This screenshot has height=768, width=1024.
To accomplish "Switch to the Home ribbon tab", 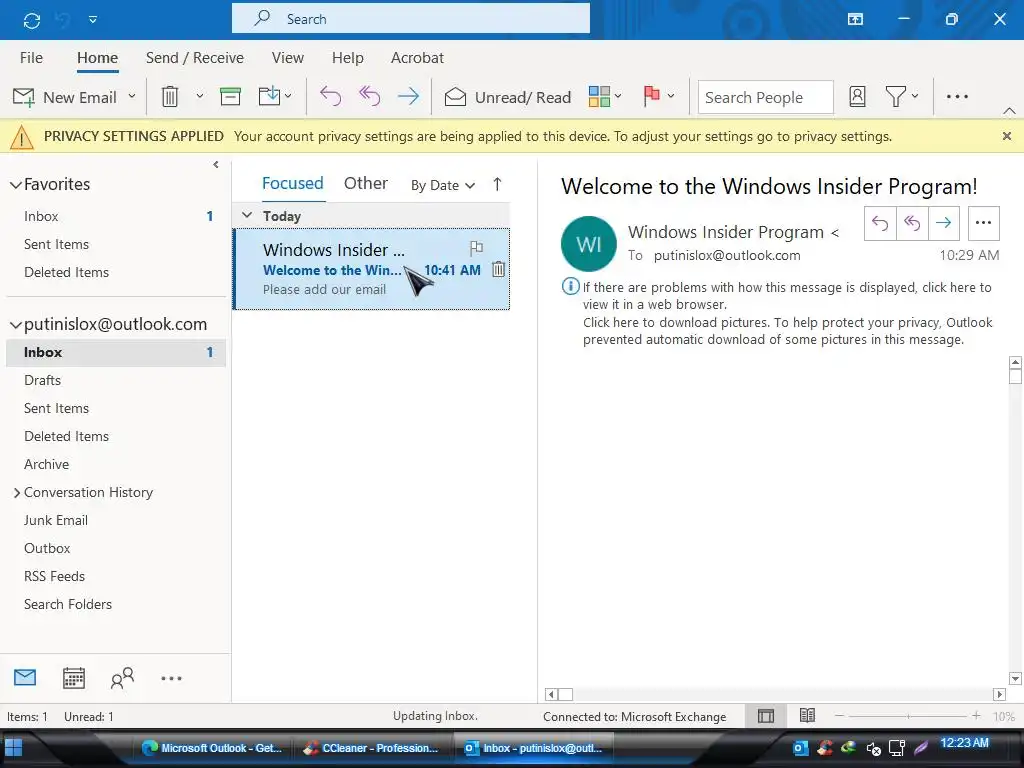I will 97,57.
